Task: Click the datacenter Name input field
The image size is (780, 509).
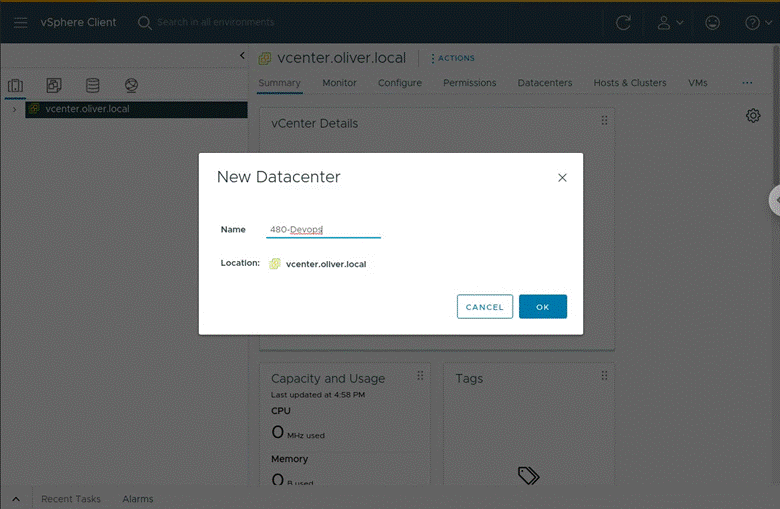Action: point(323,229)
